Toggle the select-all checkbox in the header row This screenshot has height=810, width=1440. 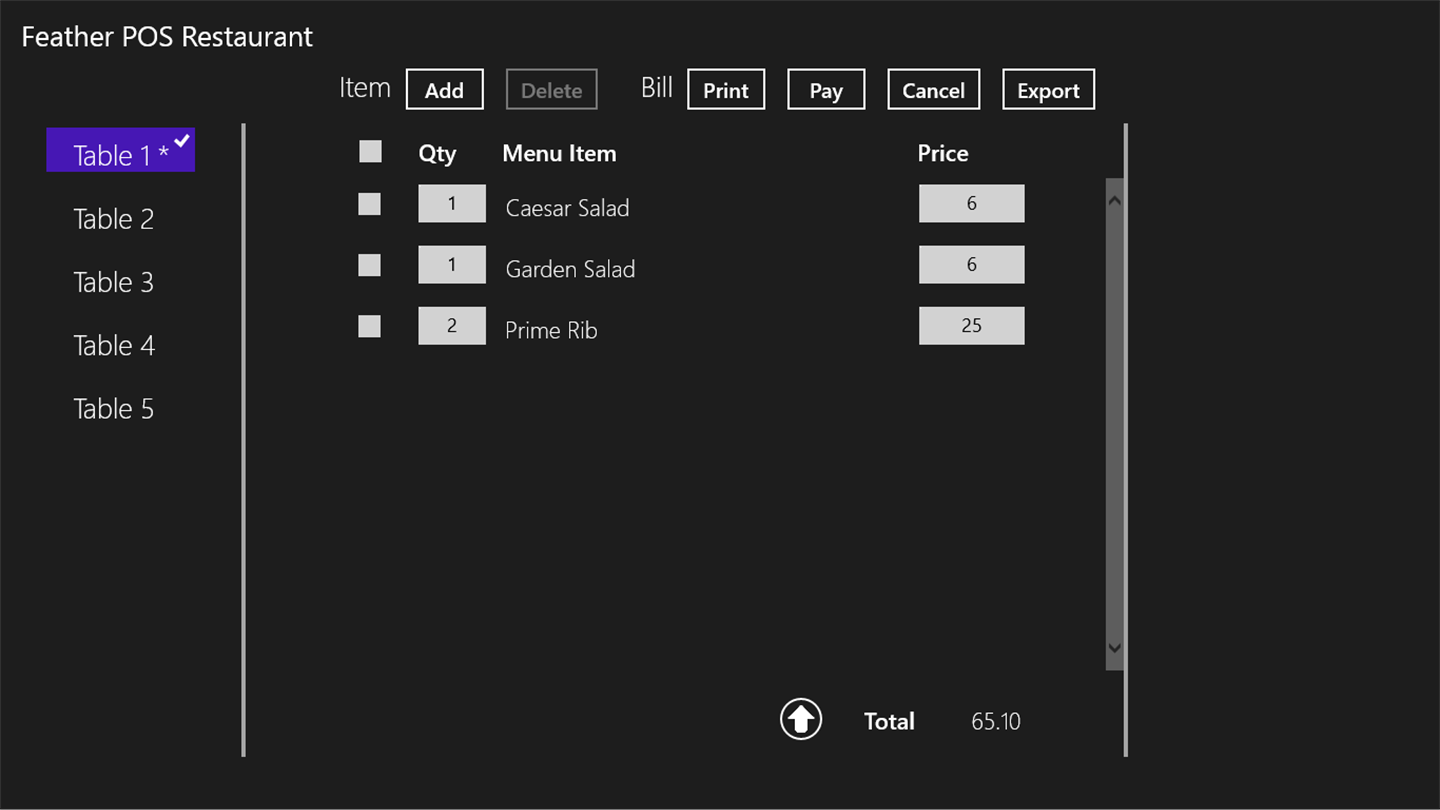[370, 152]
